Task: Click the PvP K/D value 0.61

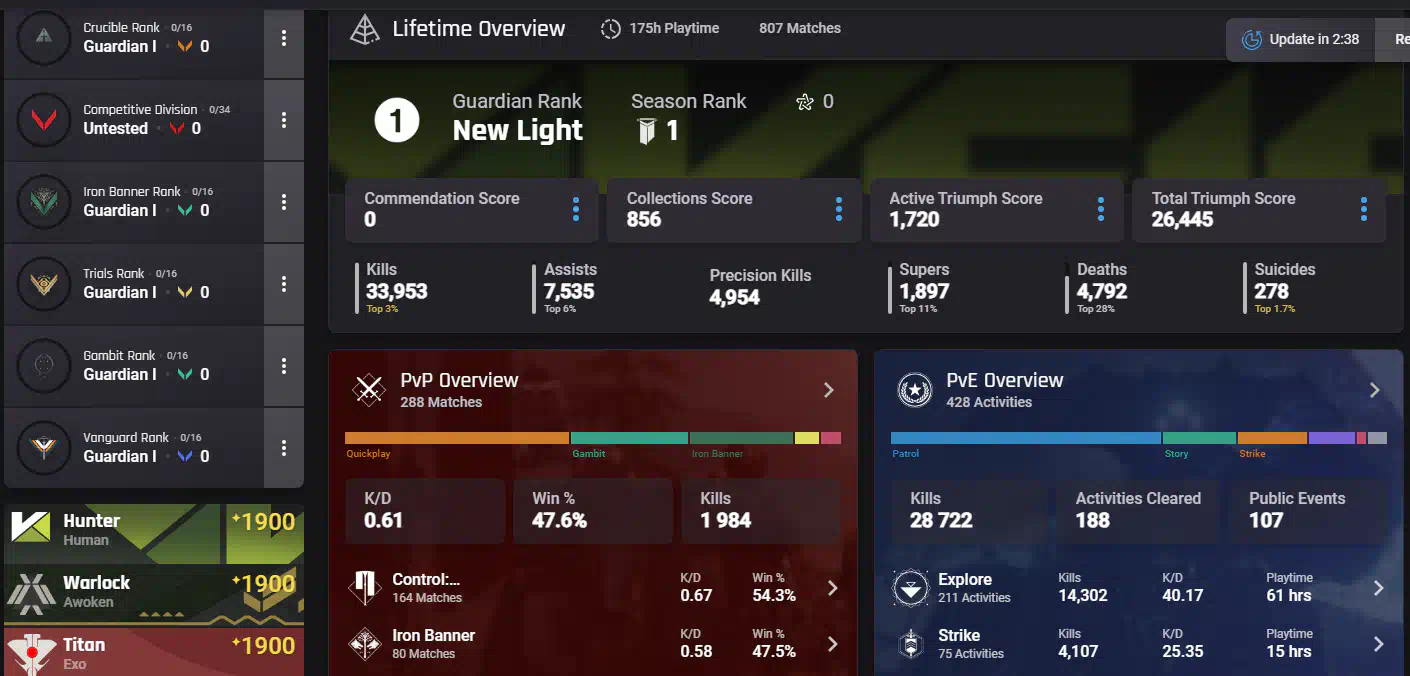Action: 383,520
